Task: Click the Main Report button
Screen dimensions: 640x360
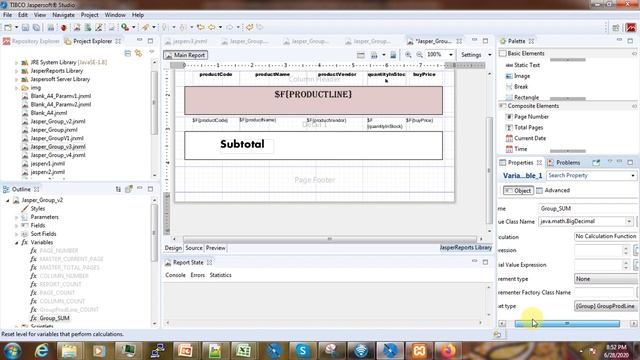Action: point(186,55)
